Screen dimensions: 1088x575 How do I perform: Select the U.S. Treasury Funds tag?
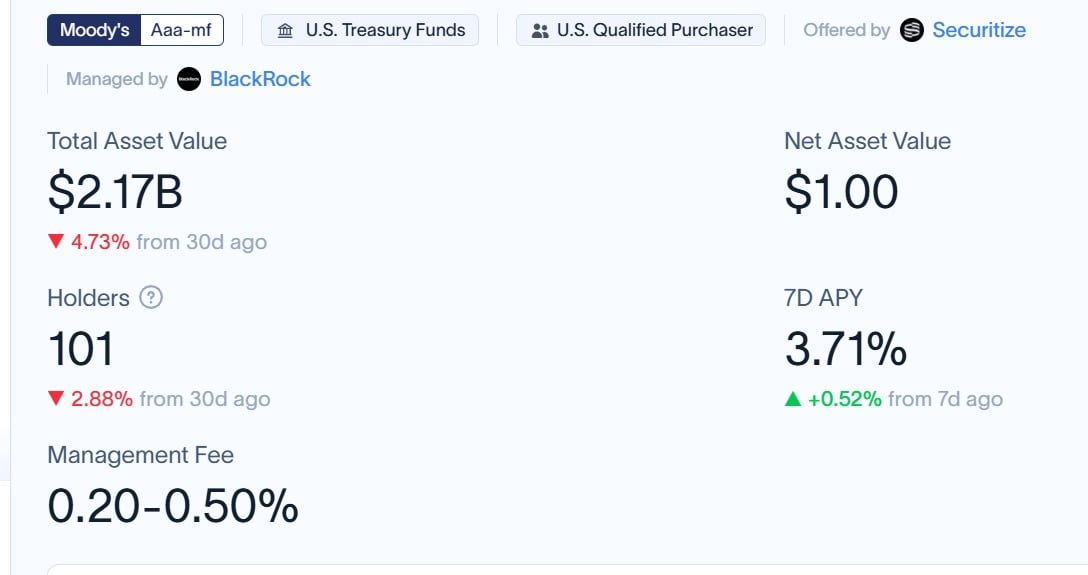pyautogui.click(x=370, y=31)
